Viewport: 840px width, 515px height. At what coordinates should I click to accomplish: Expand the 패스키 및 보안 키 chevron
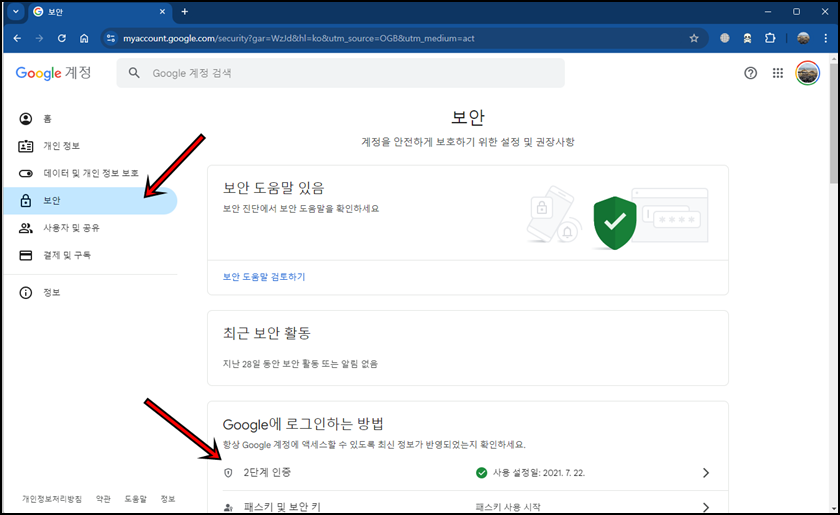[x=706, y=507]
